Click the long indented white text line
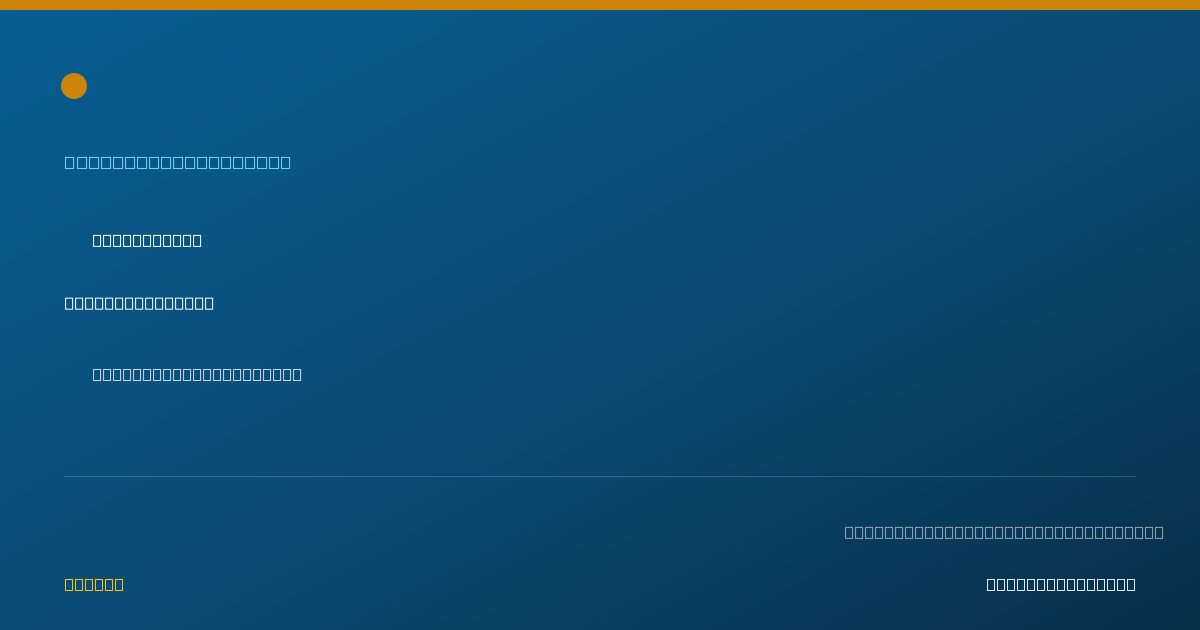This screenshot has height=630, width=1200. point(197,374)
